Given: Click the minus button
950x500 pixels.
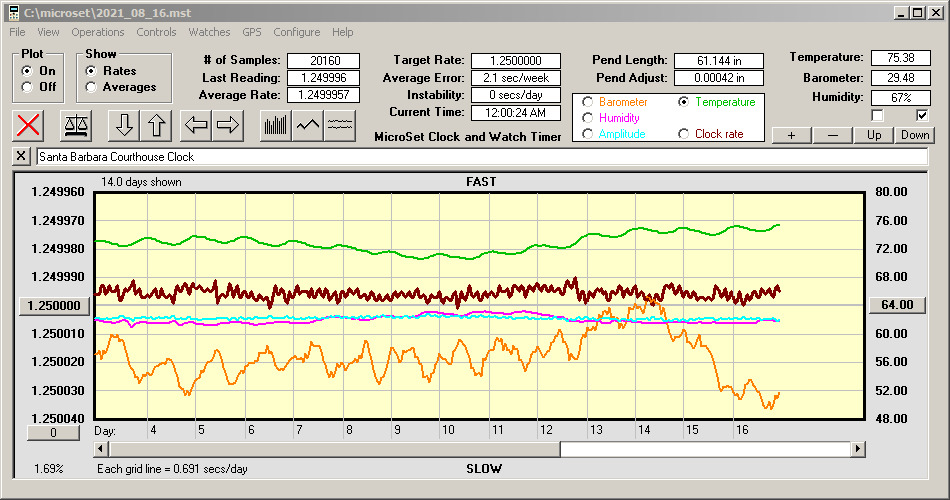Looking at the screenshot, I should [x=832, y=135].
